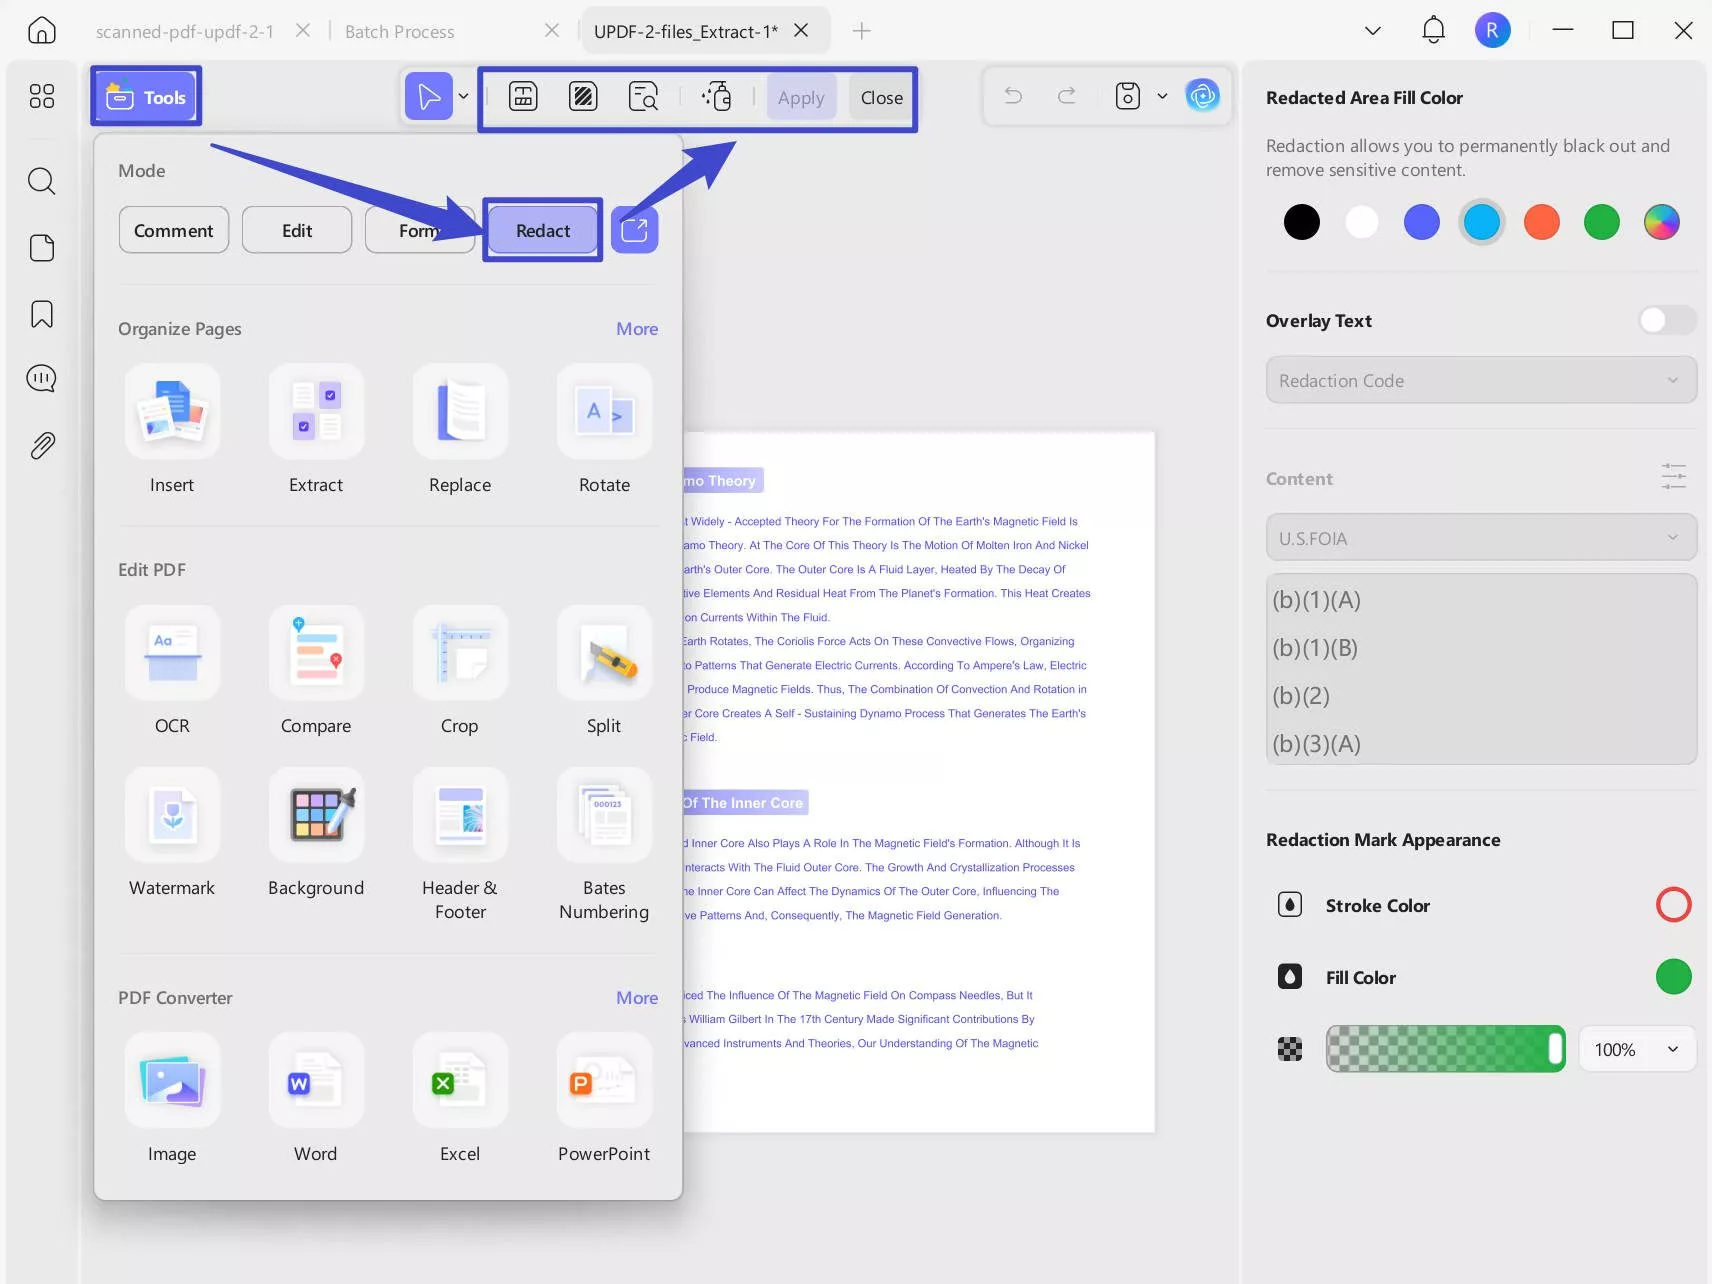Click More link beside Organize Pages

click(x=636, y=329)
